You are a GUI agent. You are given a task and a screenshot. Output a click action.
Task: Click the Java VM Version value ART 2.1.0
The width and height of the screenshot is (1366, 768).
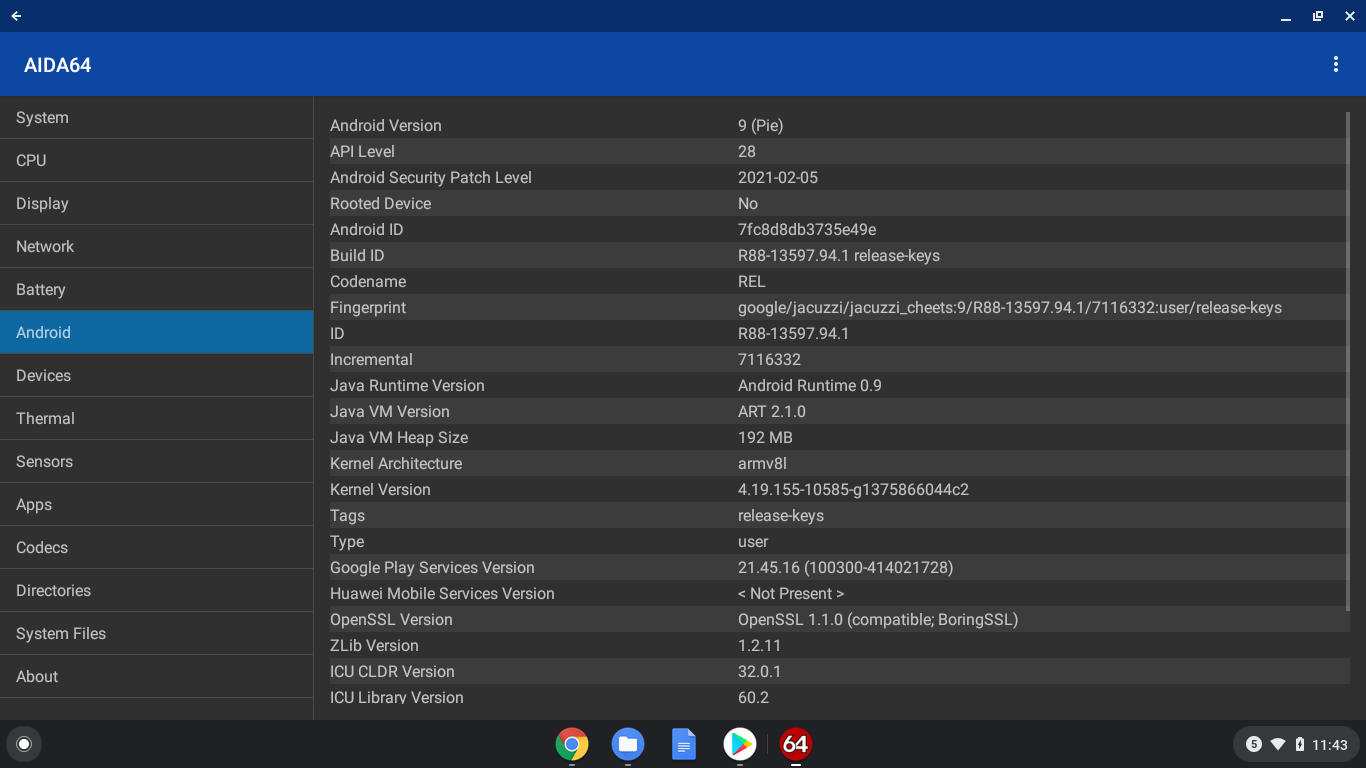tap(772, 411)
